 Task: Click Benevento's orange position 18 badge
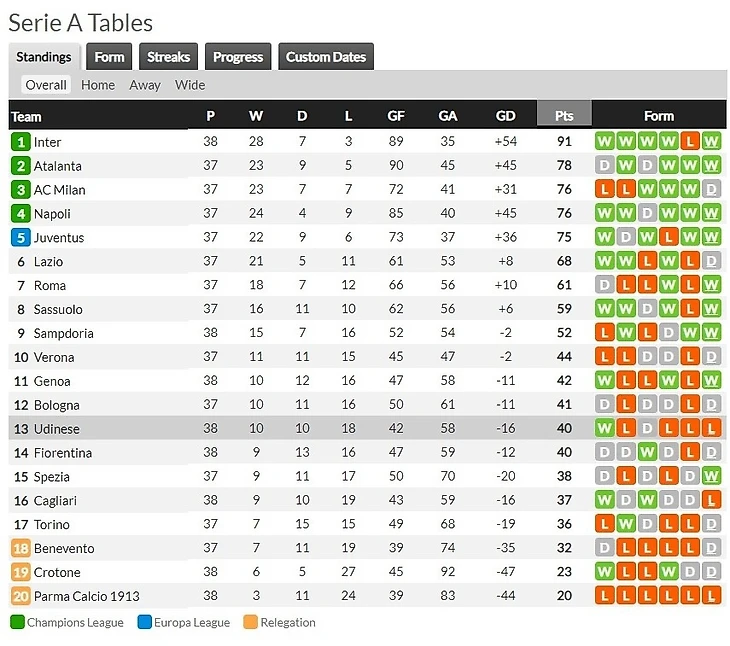pyautogui.click(x=20, y=548)
